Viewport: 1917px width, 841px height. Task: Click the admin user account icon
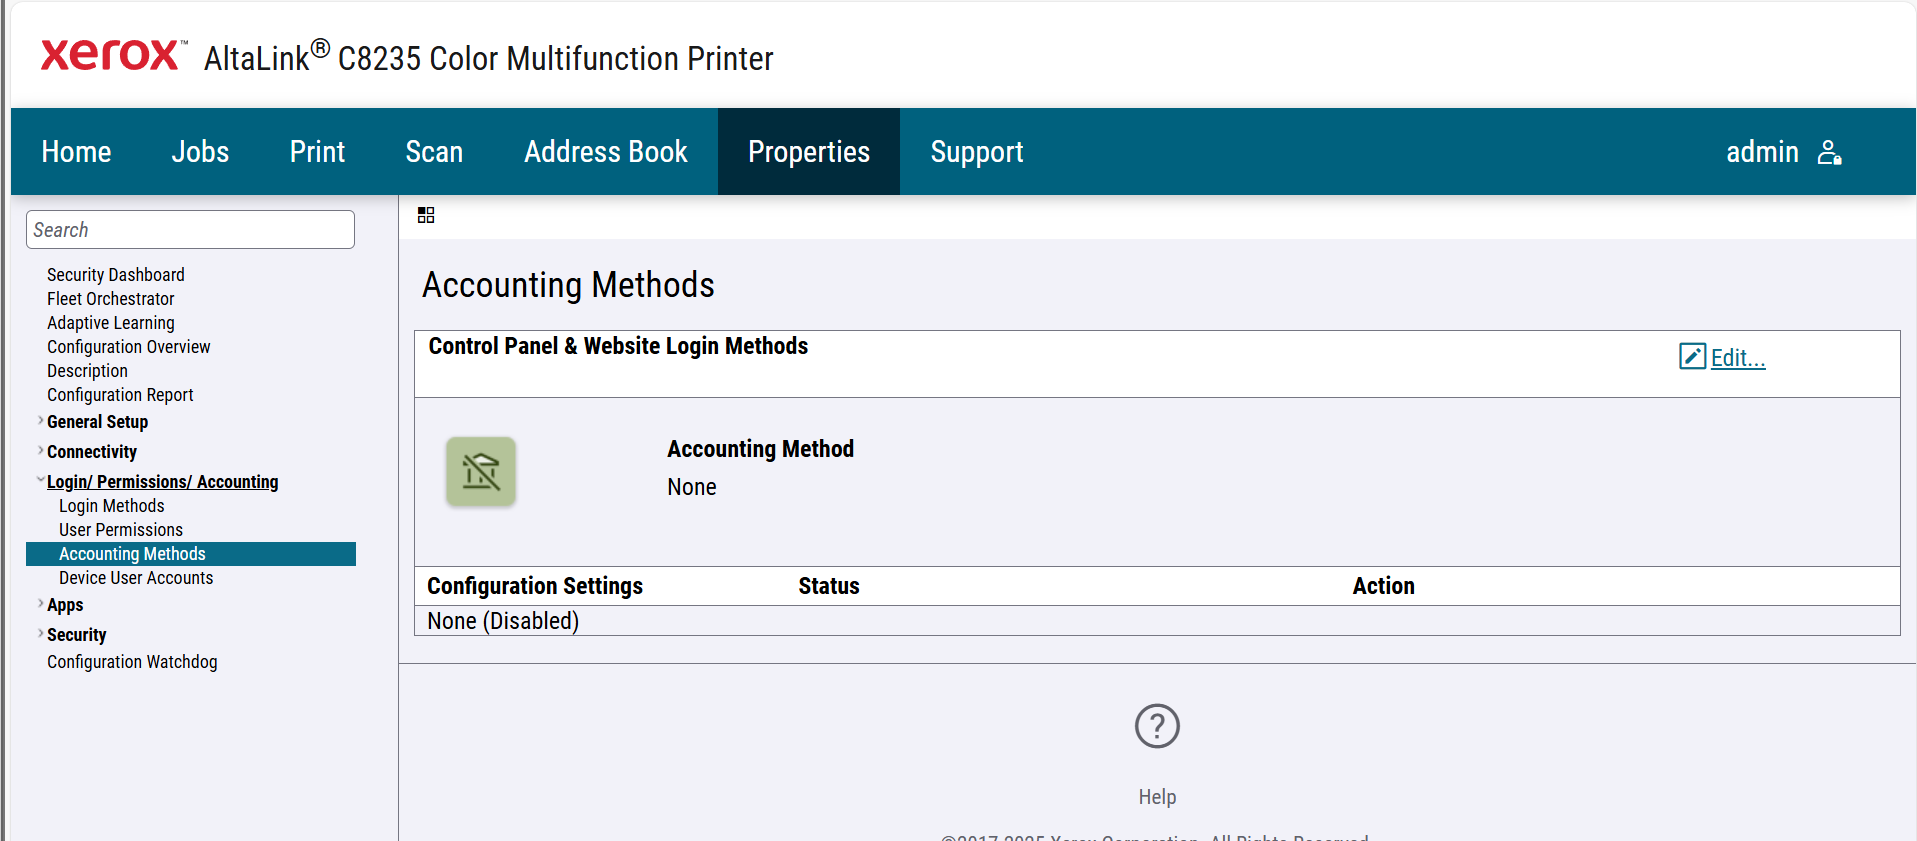pyautogui.click(x=1829, y=152)
